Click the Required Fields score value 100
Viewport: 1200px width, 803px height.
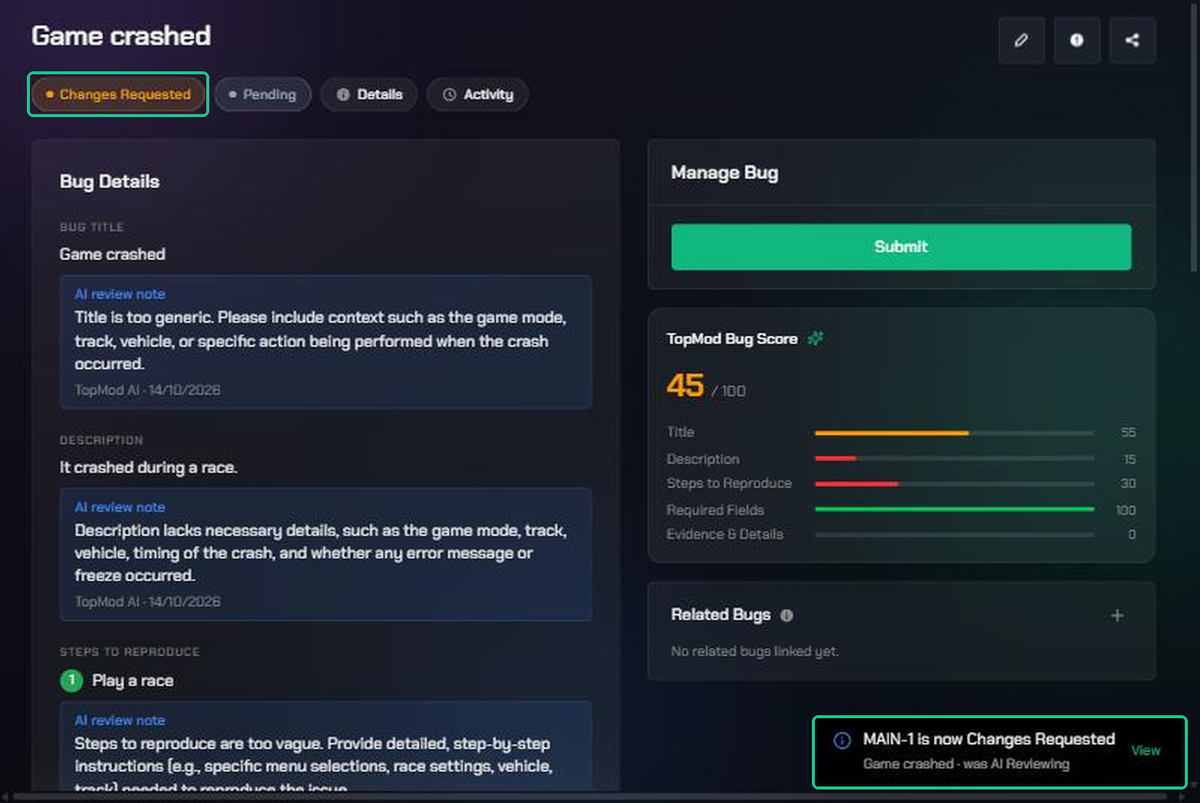[1126, 510]
